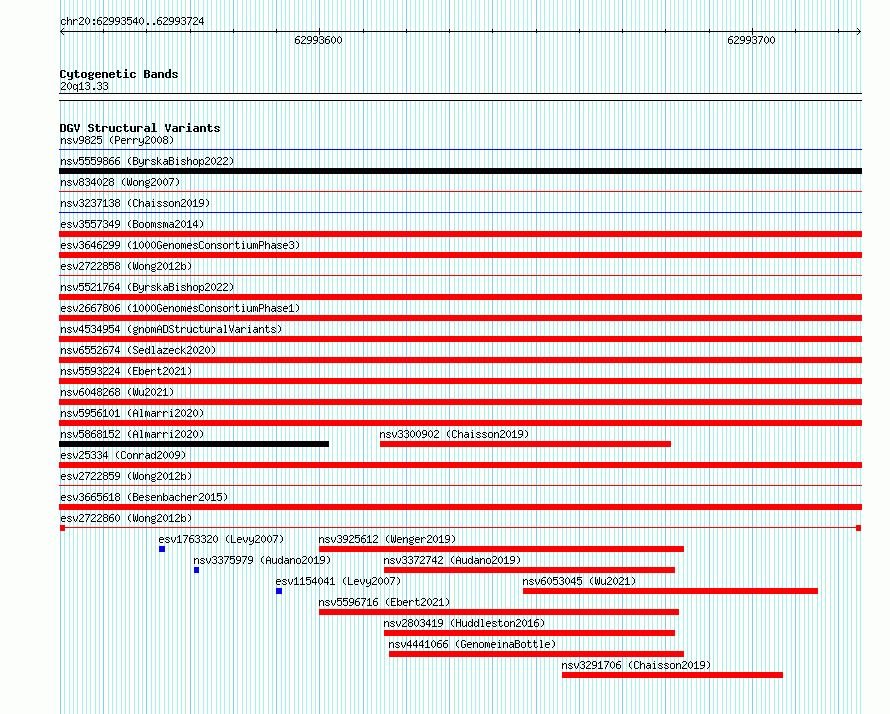The image size is (890, 714).
Task: Click the red bar under nsv3291706
Action: (672, 675)
